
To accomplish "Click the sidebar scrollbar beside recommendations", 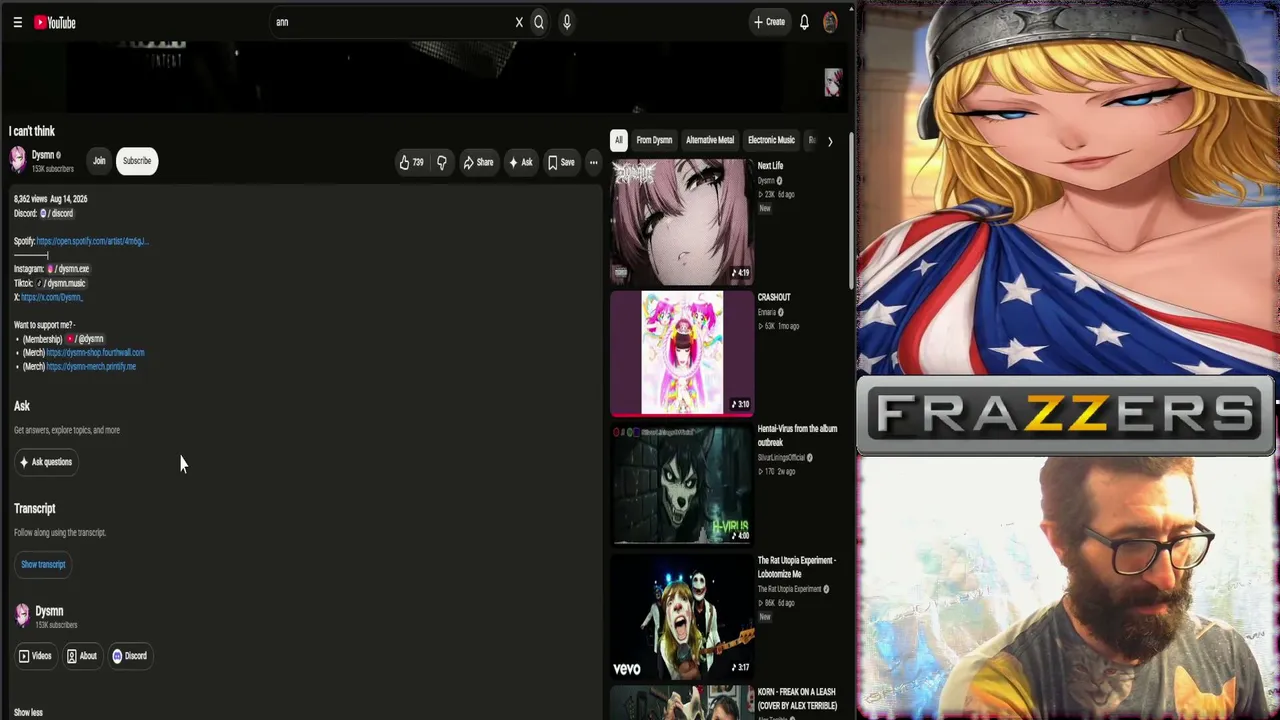I will pos(851,210).
